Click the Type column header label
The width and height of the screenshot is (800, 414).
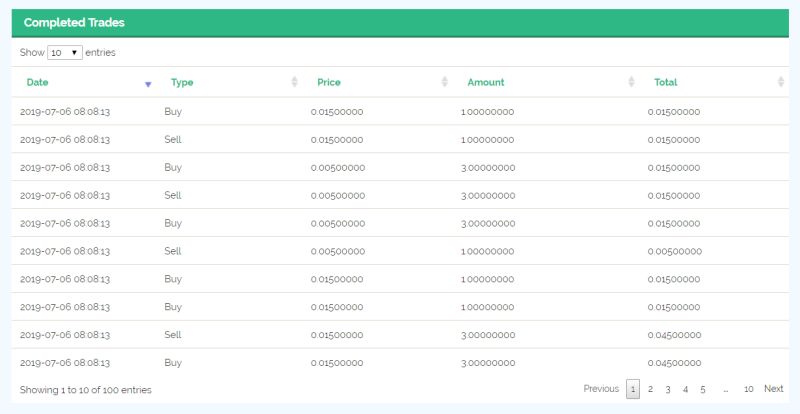[182, 82]
